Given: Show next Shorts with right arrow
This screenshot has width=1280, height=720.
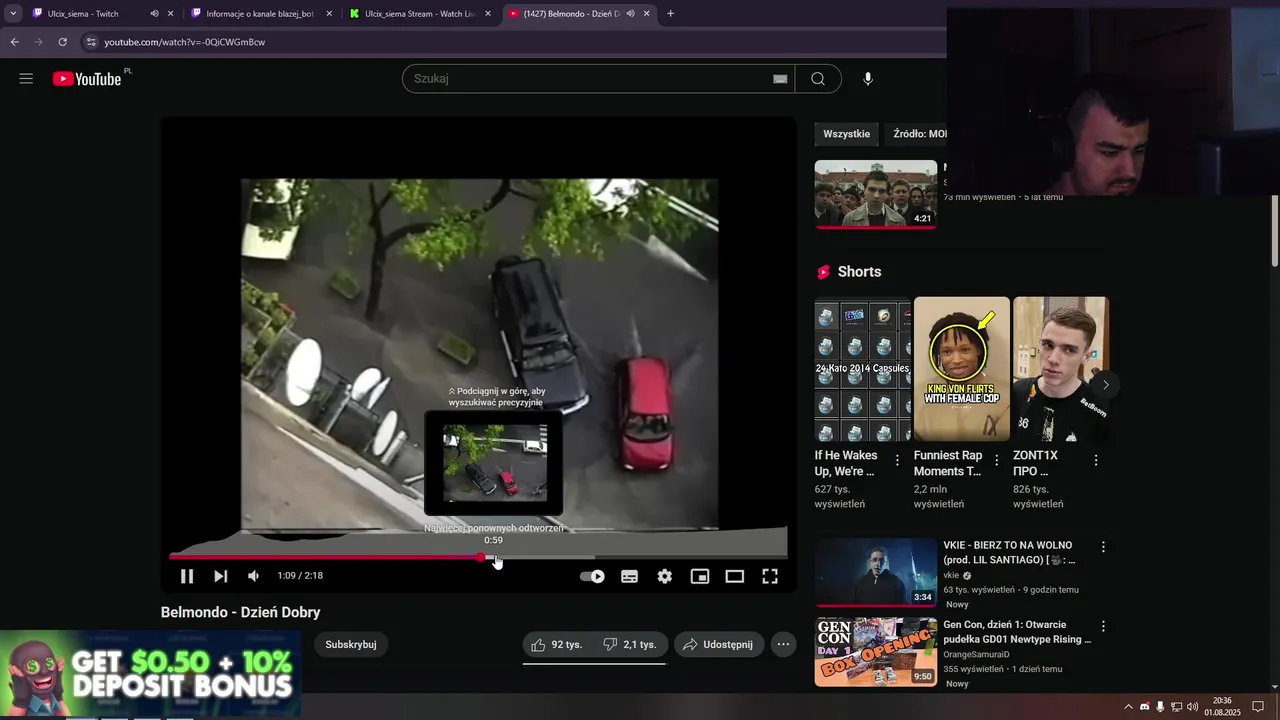Looking at the screenshot, I should 1105,385.
